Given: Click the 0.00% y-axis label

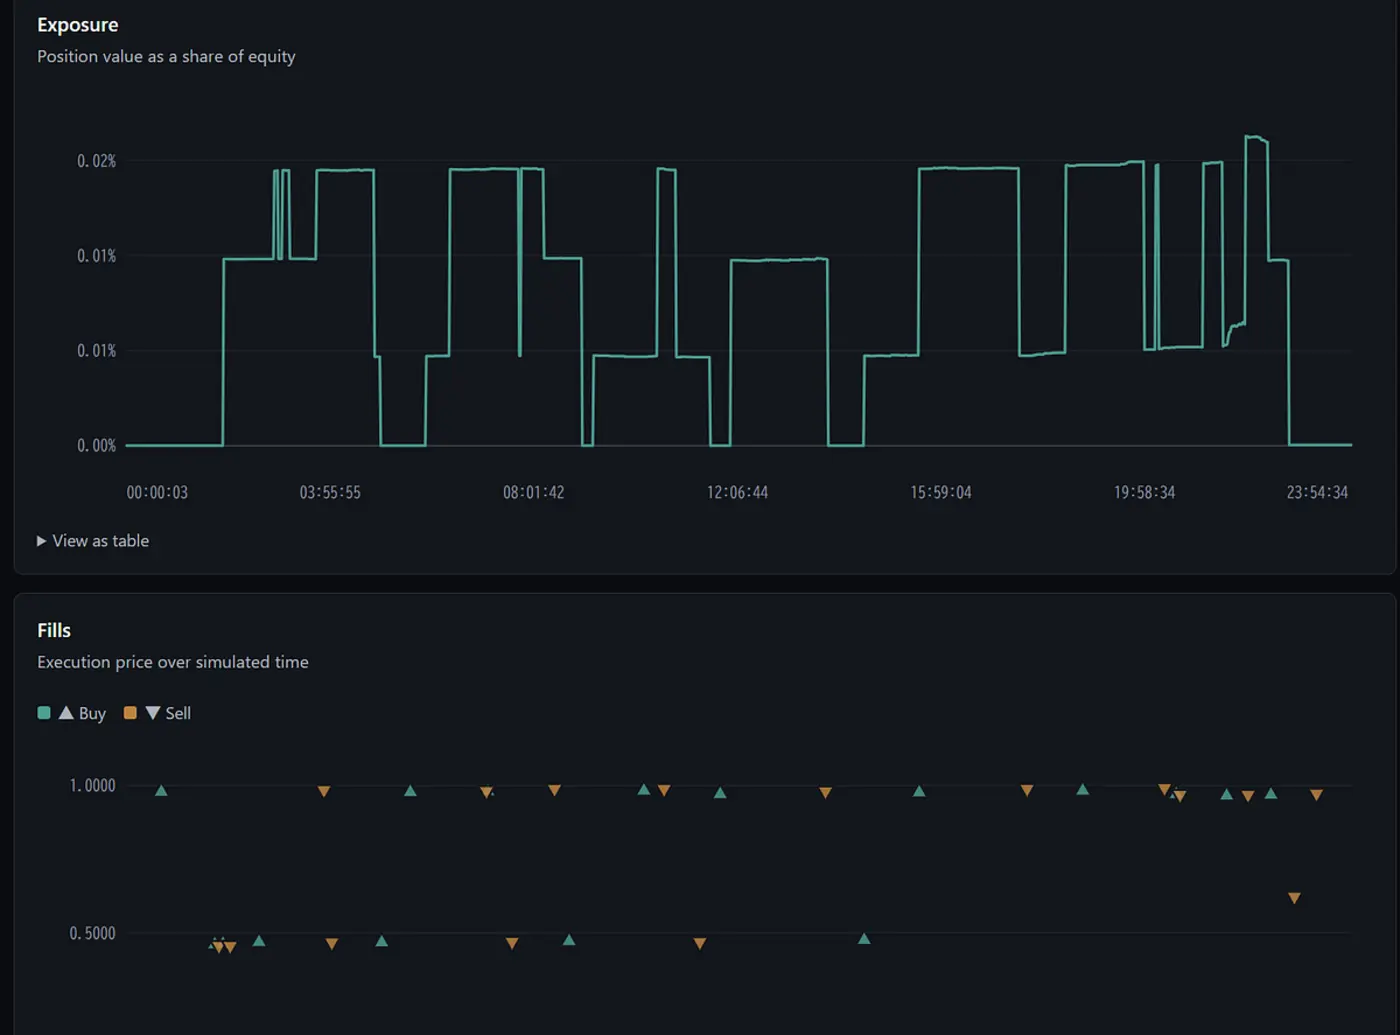Looking at the screenshot, I should click(x=97, y=446).
